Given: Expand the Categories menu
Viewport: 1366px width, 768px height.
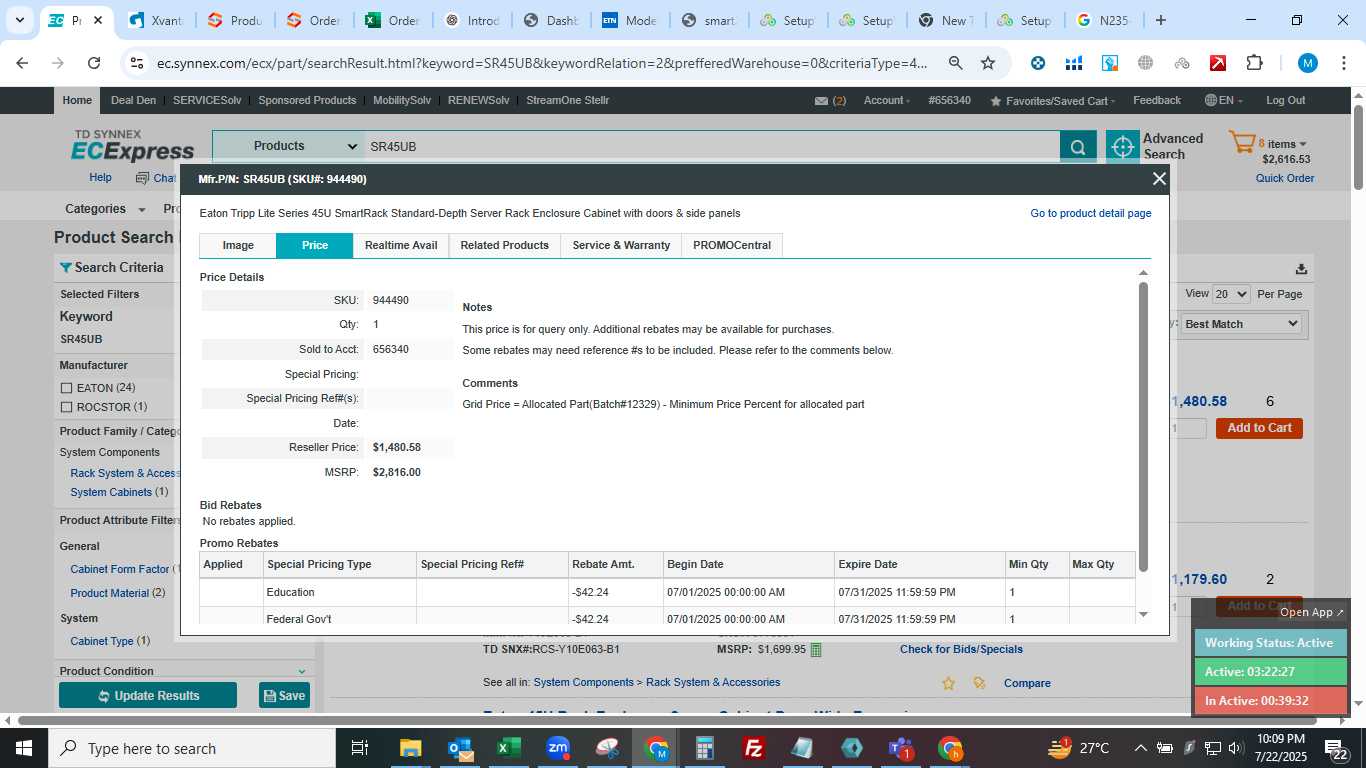Looking at the screenshot, I should pos(105,209).
